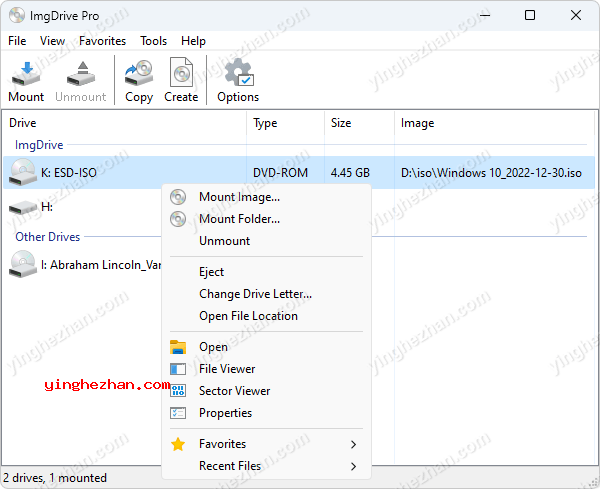Viewport: 600px width, 489px height.
Task: Select Unmount in the context menu
Action: [266, 241]
